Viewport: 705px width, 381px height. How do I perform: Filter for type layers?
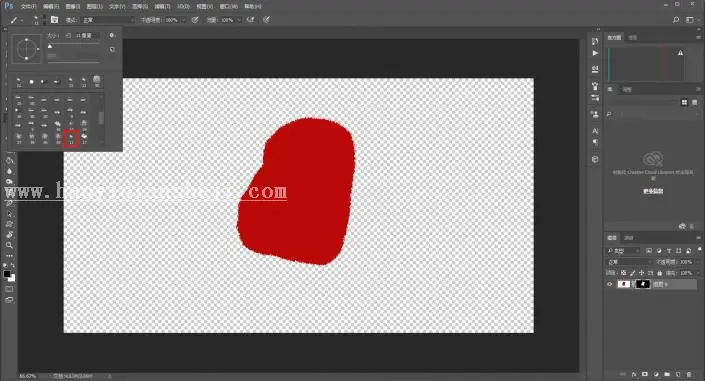pos(669,251)
